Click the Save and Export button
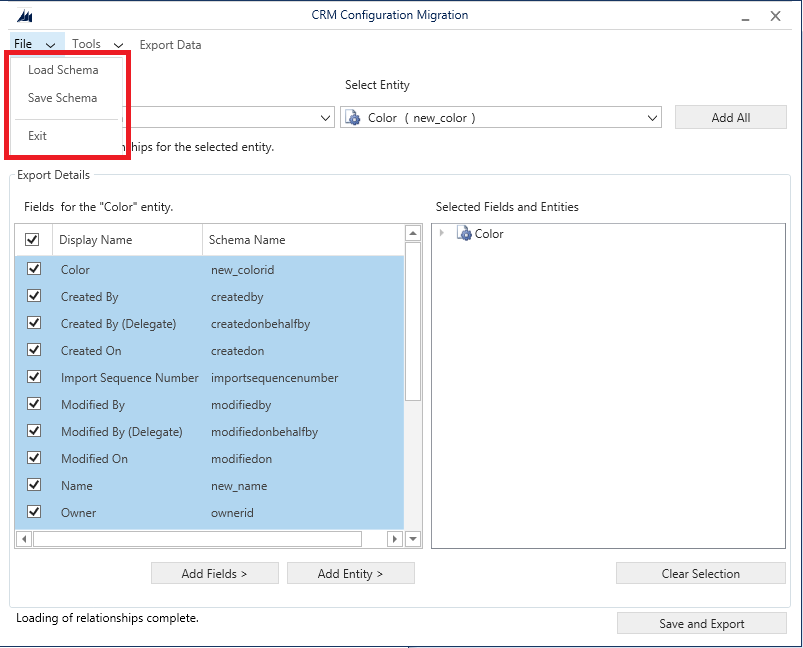803x648 pixels. click(701, 624)
